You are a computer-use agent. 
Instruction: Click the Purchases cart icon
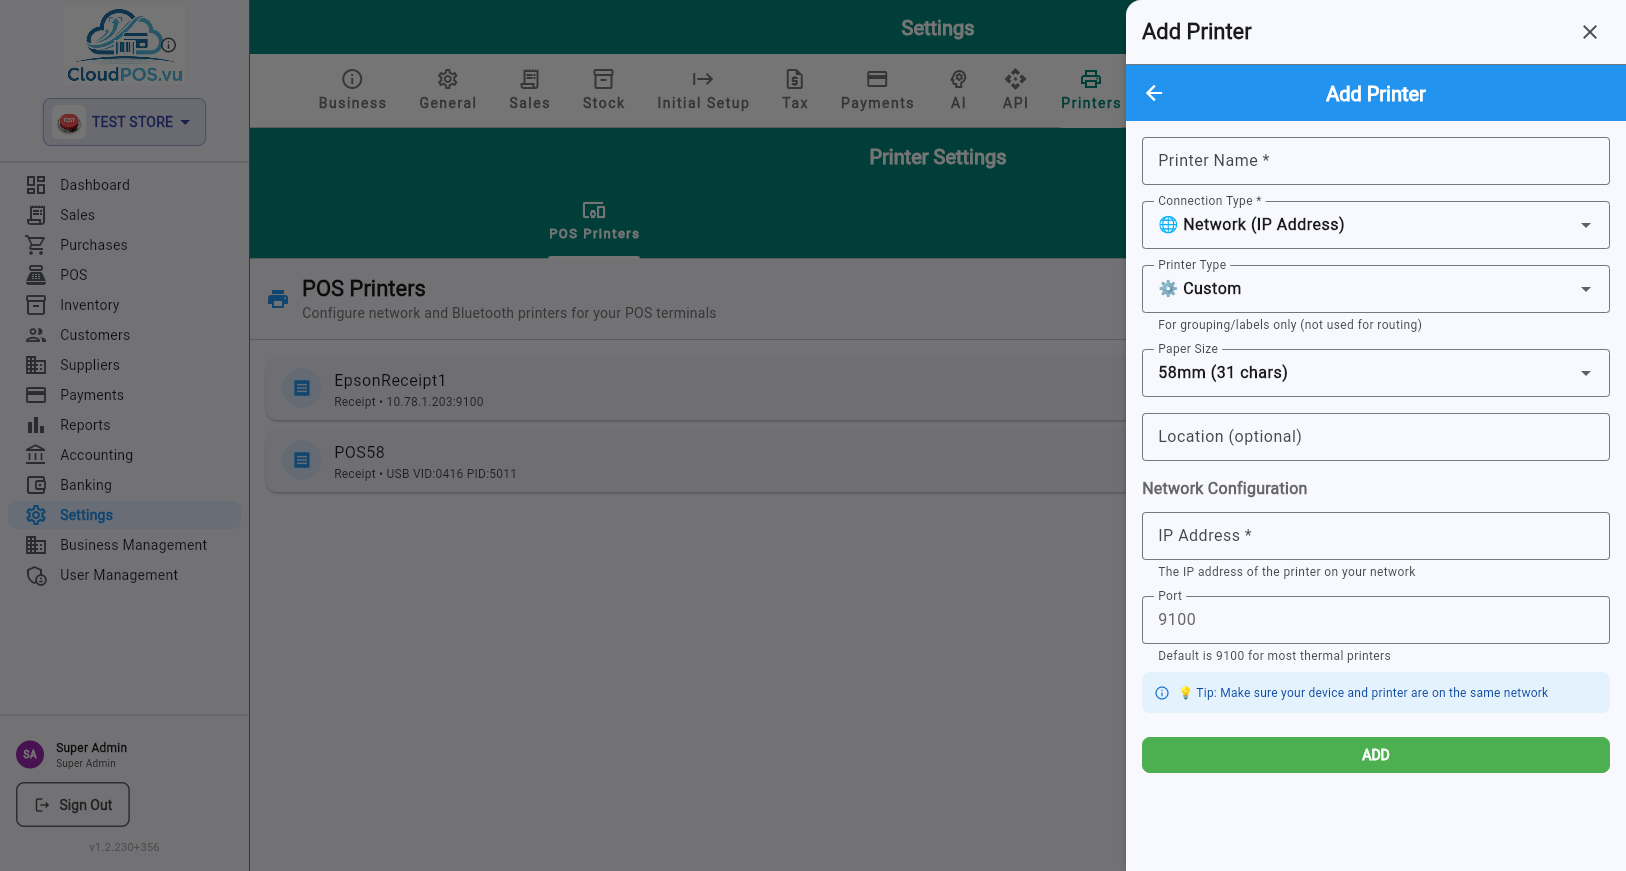[x=36, y=245]
